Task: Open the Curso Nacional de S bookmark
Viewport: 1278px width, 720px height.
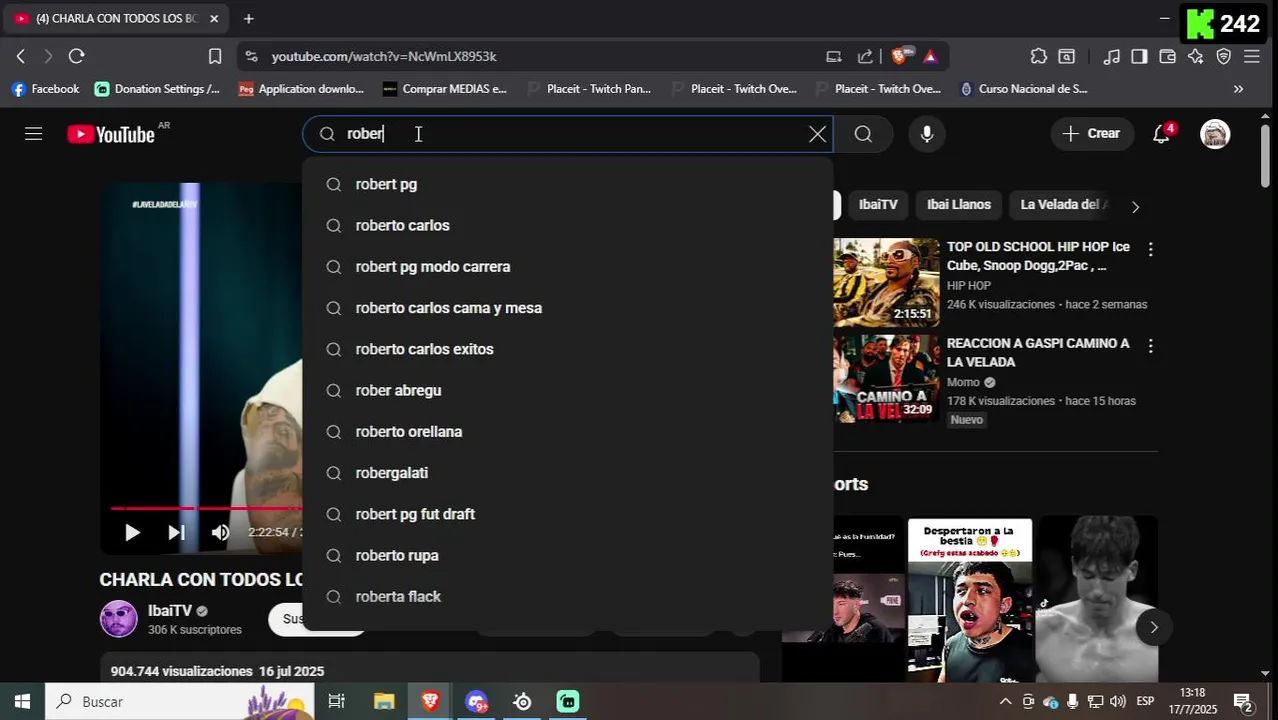Action: pyautogui.click(x=1023, y=89)
